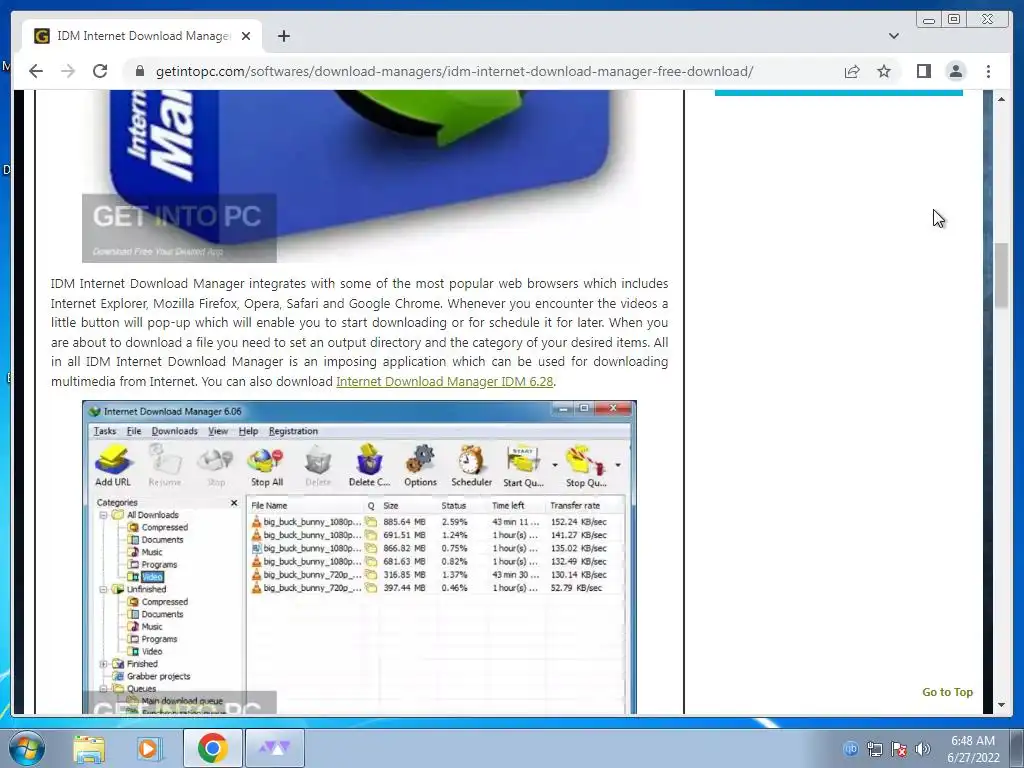Open Windows Explorer from the taskbar
Image resolution: width=1024 pixels, height=768 pixels.
coord(89,748)
